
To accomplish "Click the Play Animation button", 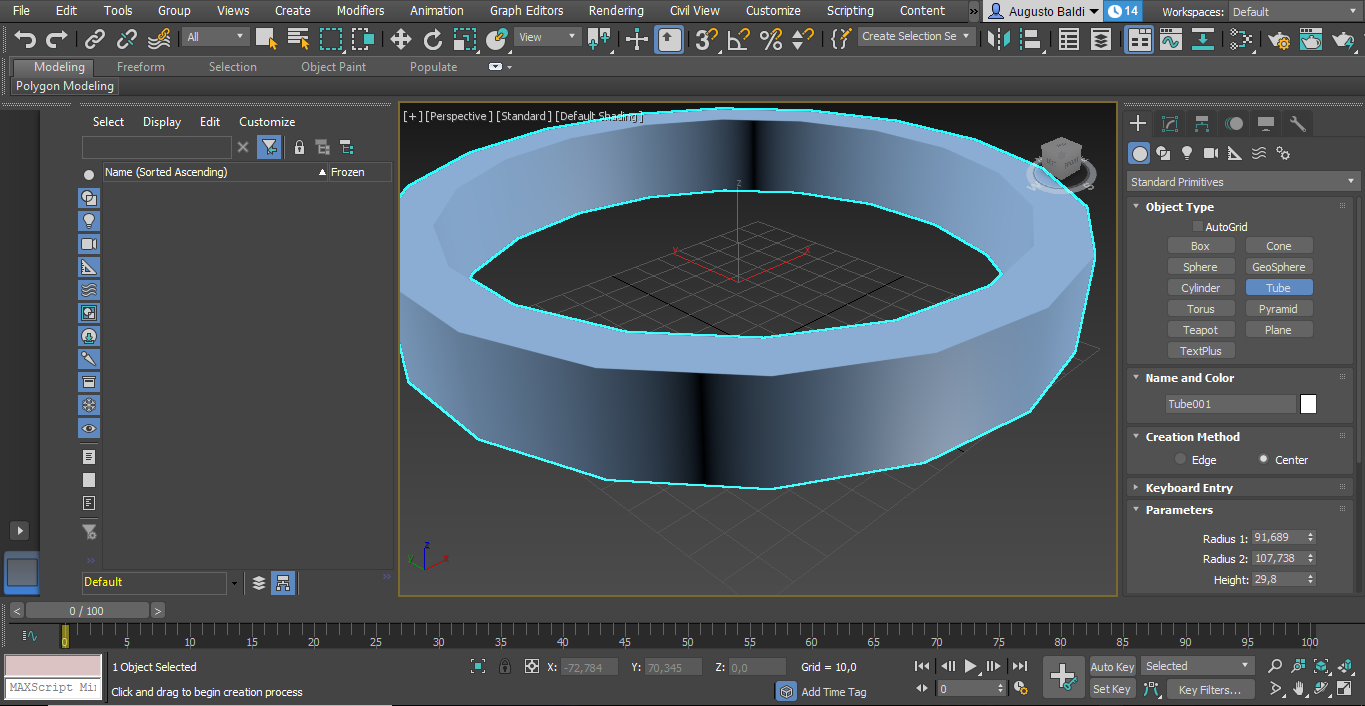I will coord(970,666).
